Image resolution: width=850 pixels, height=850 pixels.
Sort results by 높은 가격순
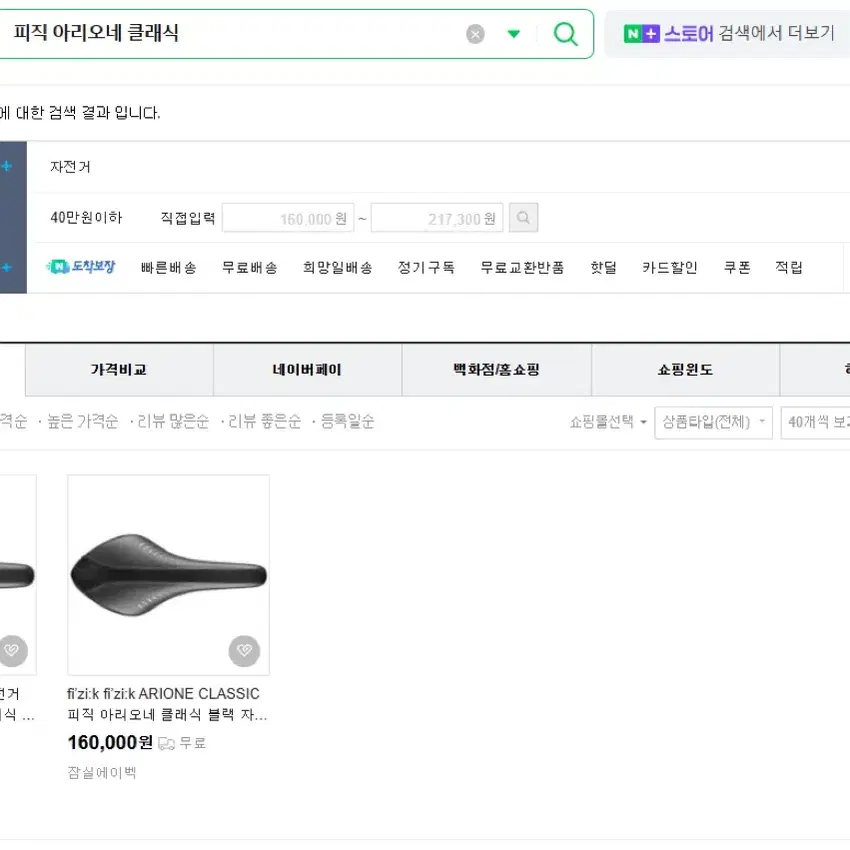point(82,421)
